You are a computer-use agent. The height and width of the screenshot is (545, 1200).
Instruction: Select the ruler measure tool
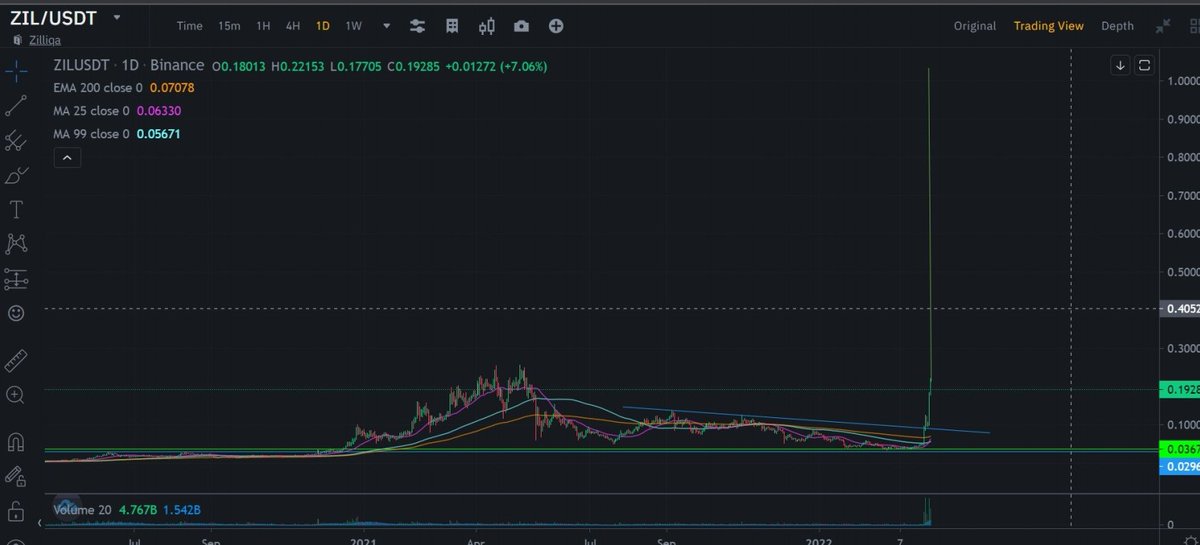15,360
